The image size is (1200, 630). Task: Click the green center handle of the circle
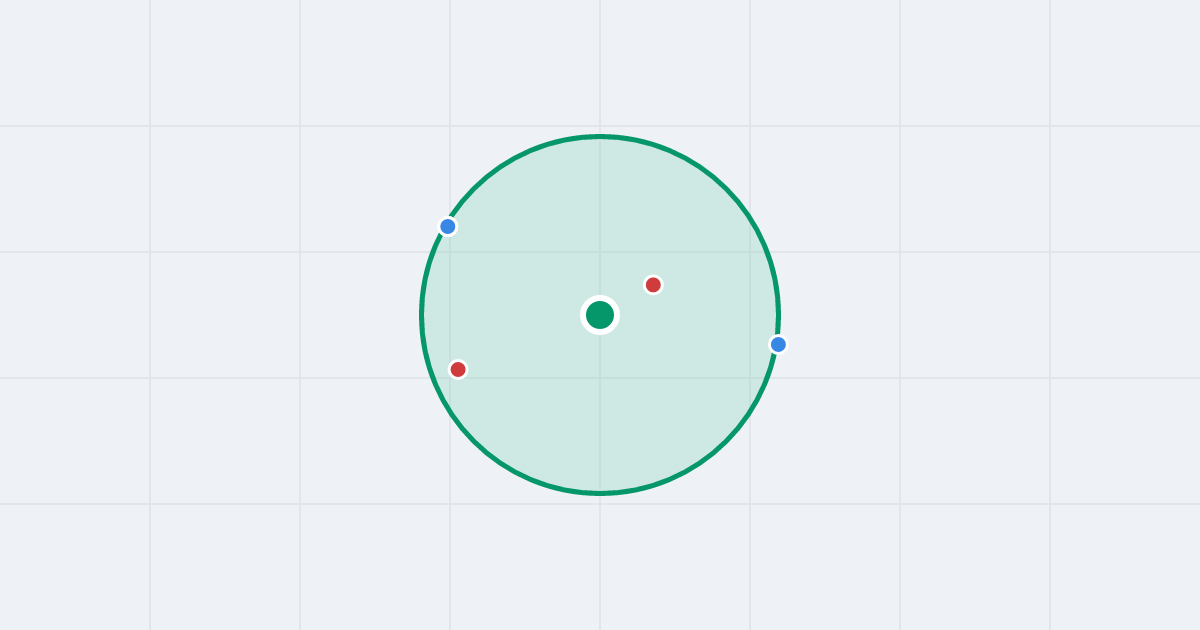[600, 315]
